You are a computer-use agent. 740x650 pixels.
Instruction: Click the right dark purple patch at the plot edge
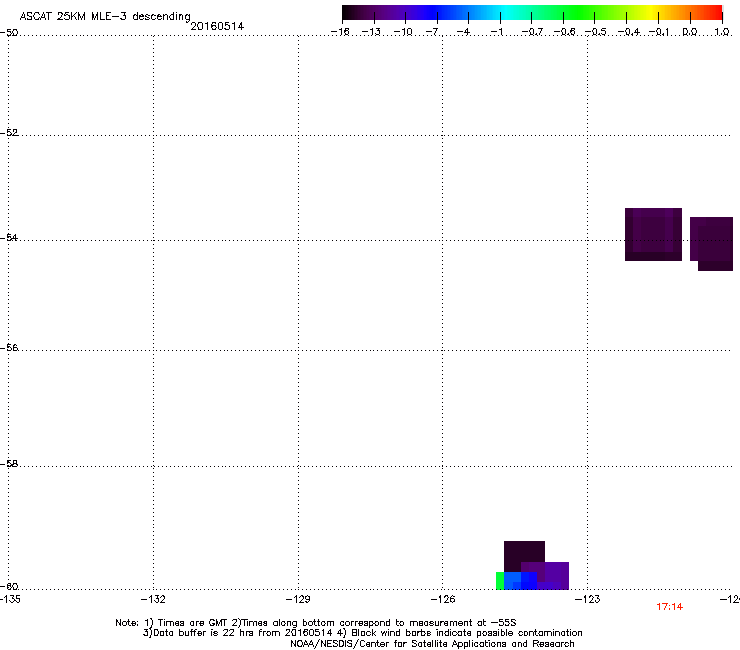click(x=712, y=244)
